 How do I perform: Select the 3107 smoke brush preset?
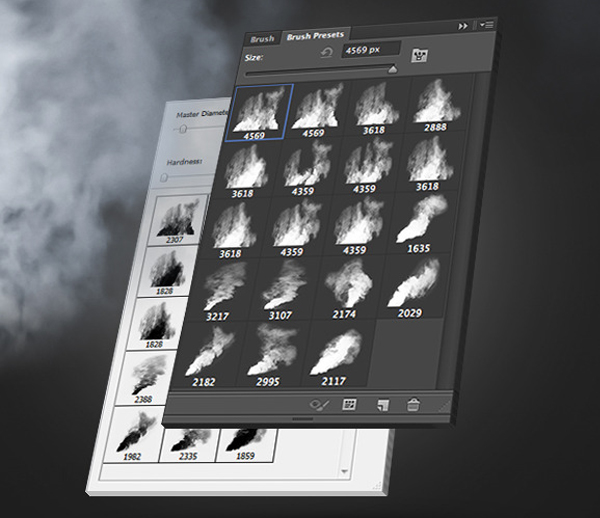(x=284, y=290)
